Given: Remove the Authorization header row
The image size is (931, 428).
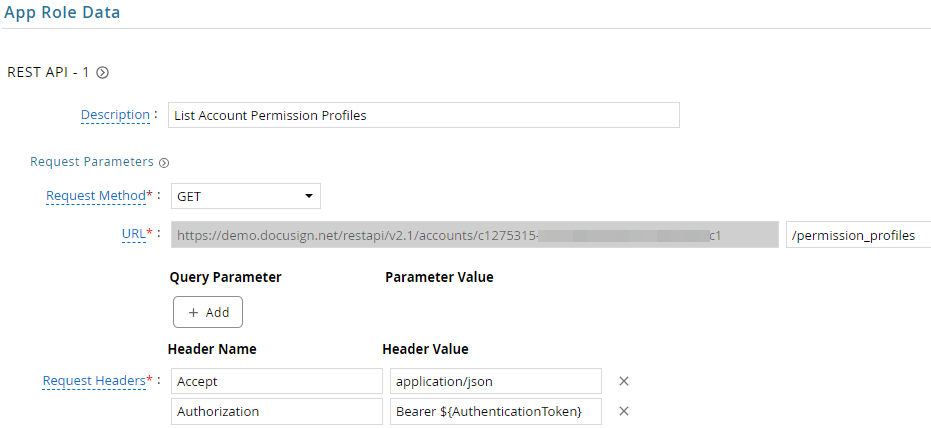Looking at the screenshot, I should pos(623,411).
